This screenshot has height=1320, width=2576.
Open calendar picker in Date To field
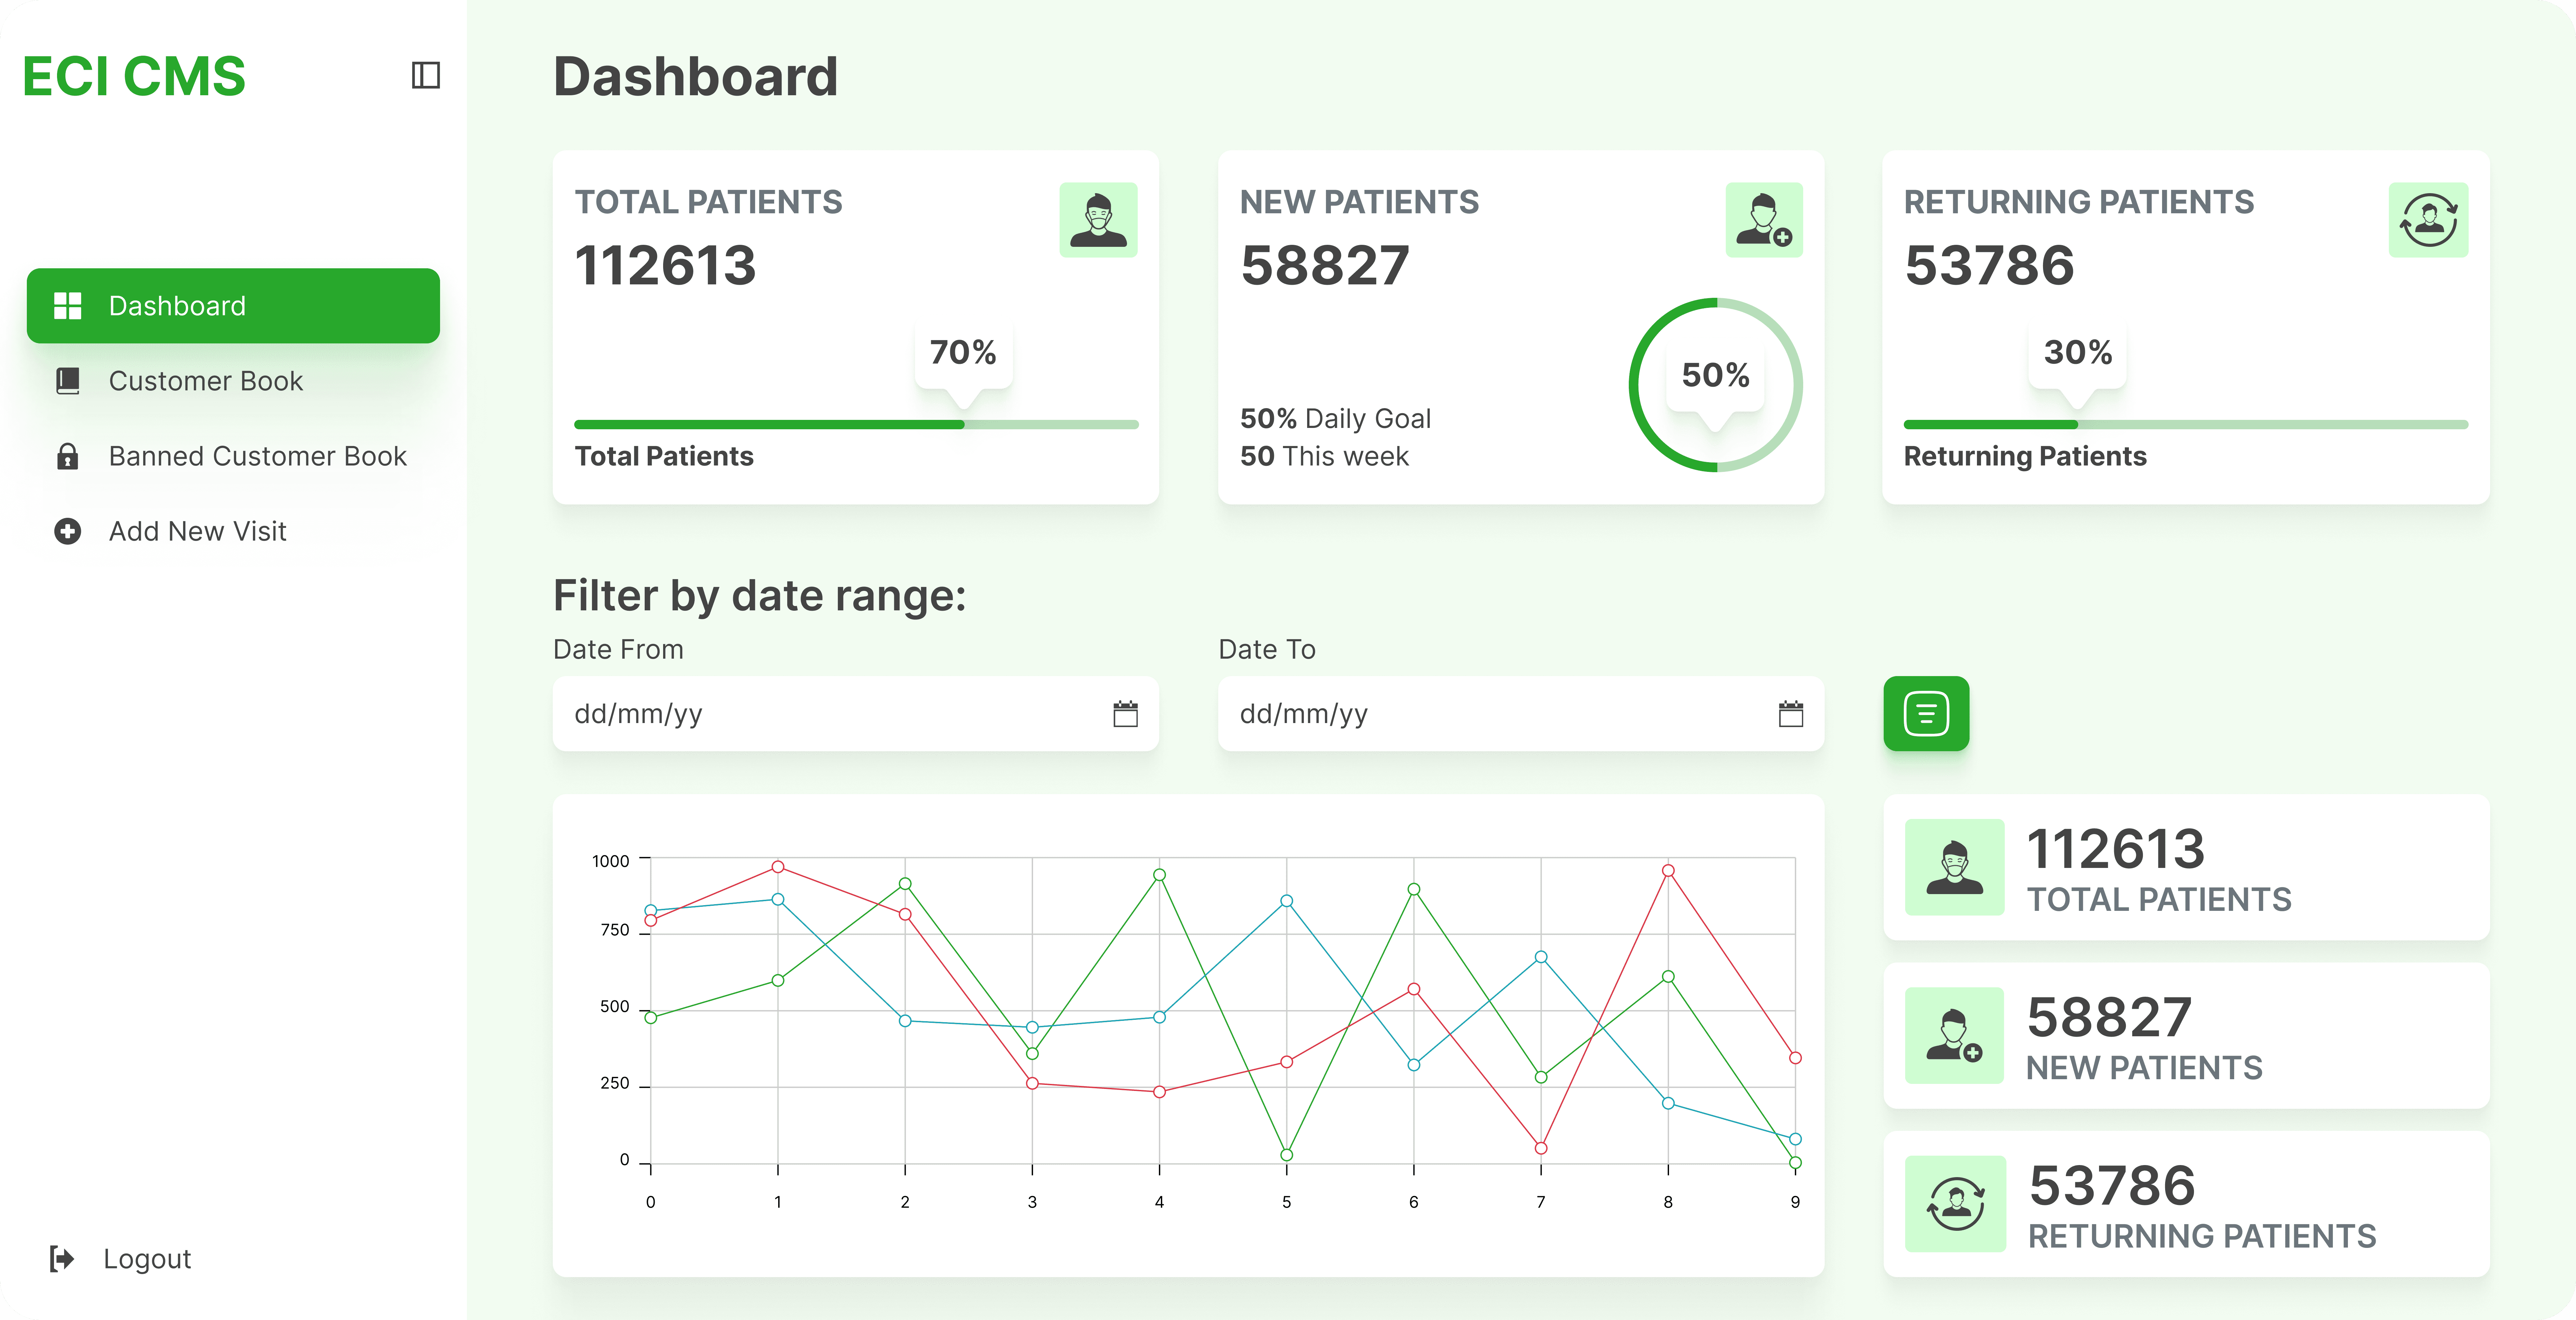(1790, 714)
